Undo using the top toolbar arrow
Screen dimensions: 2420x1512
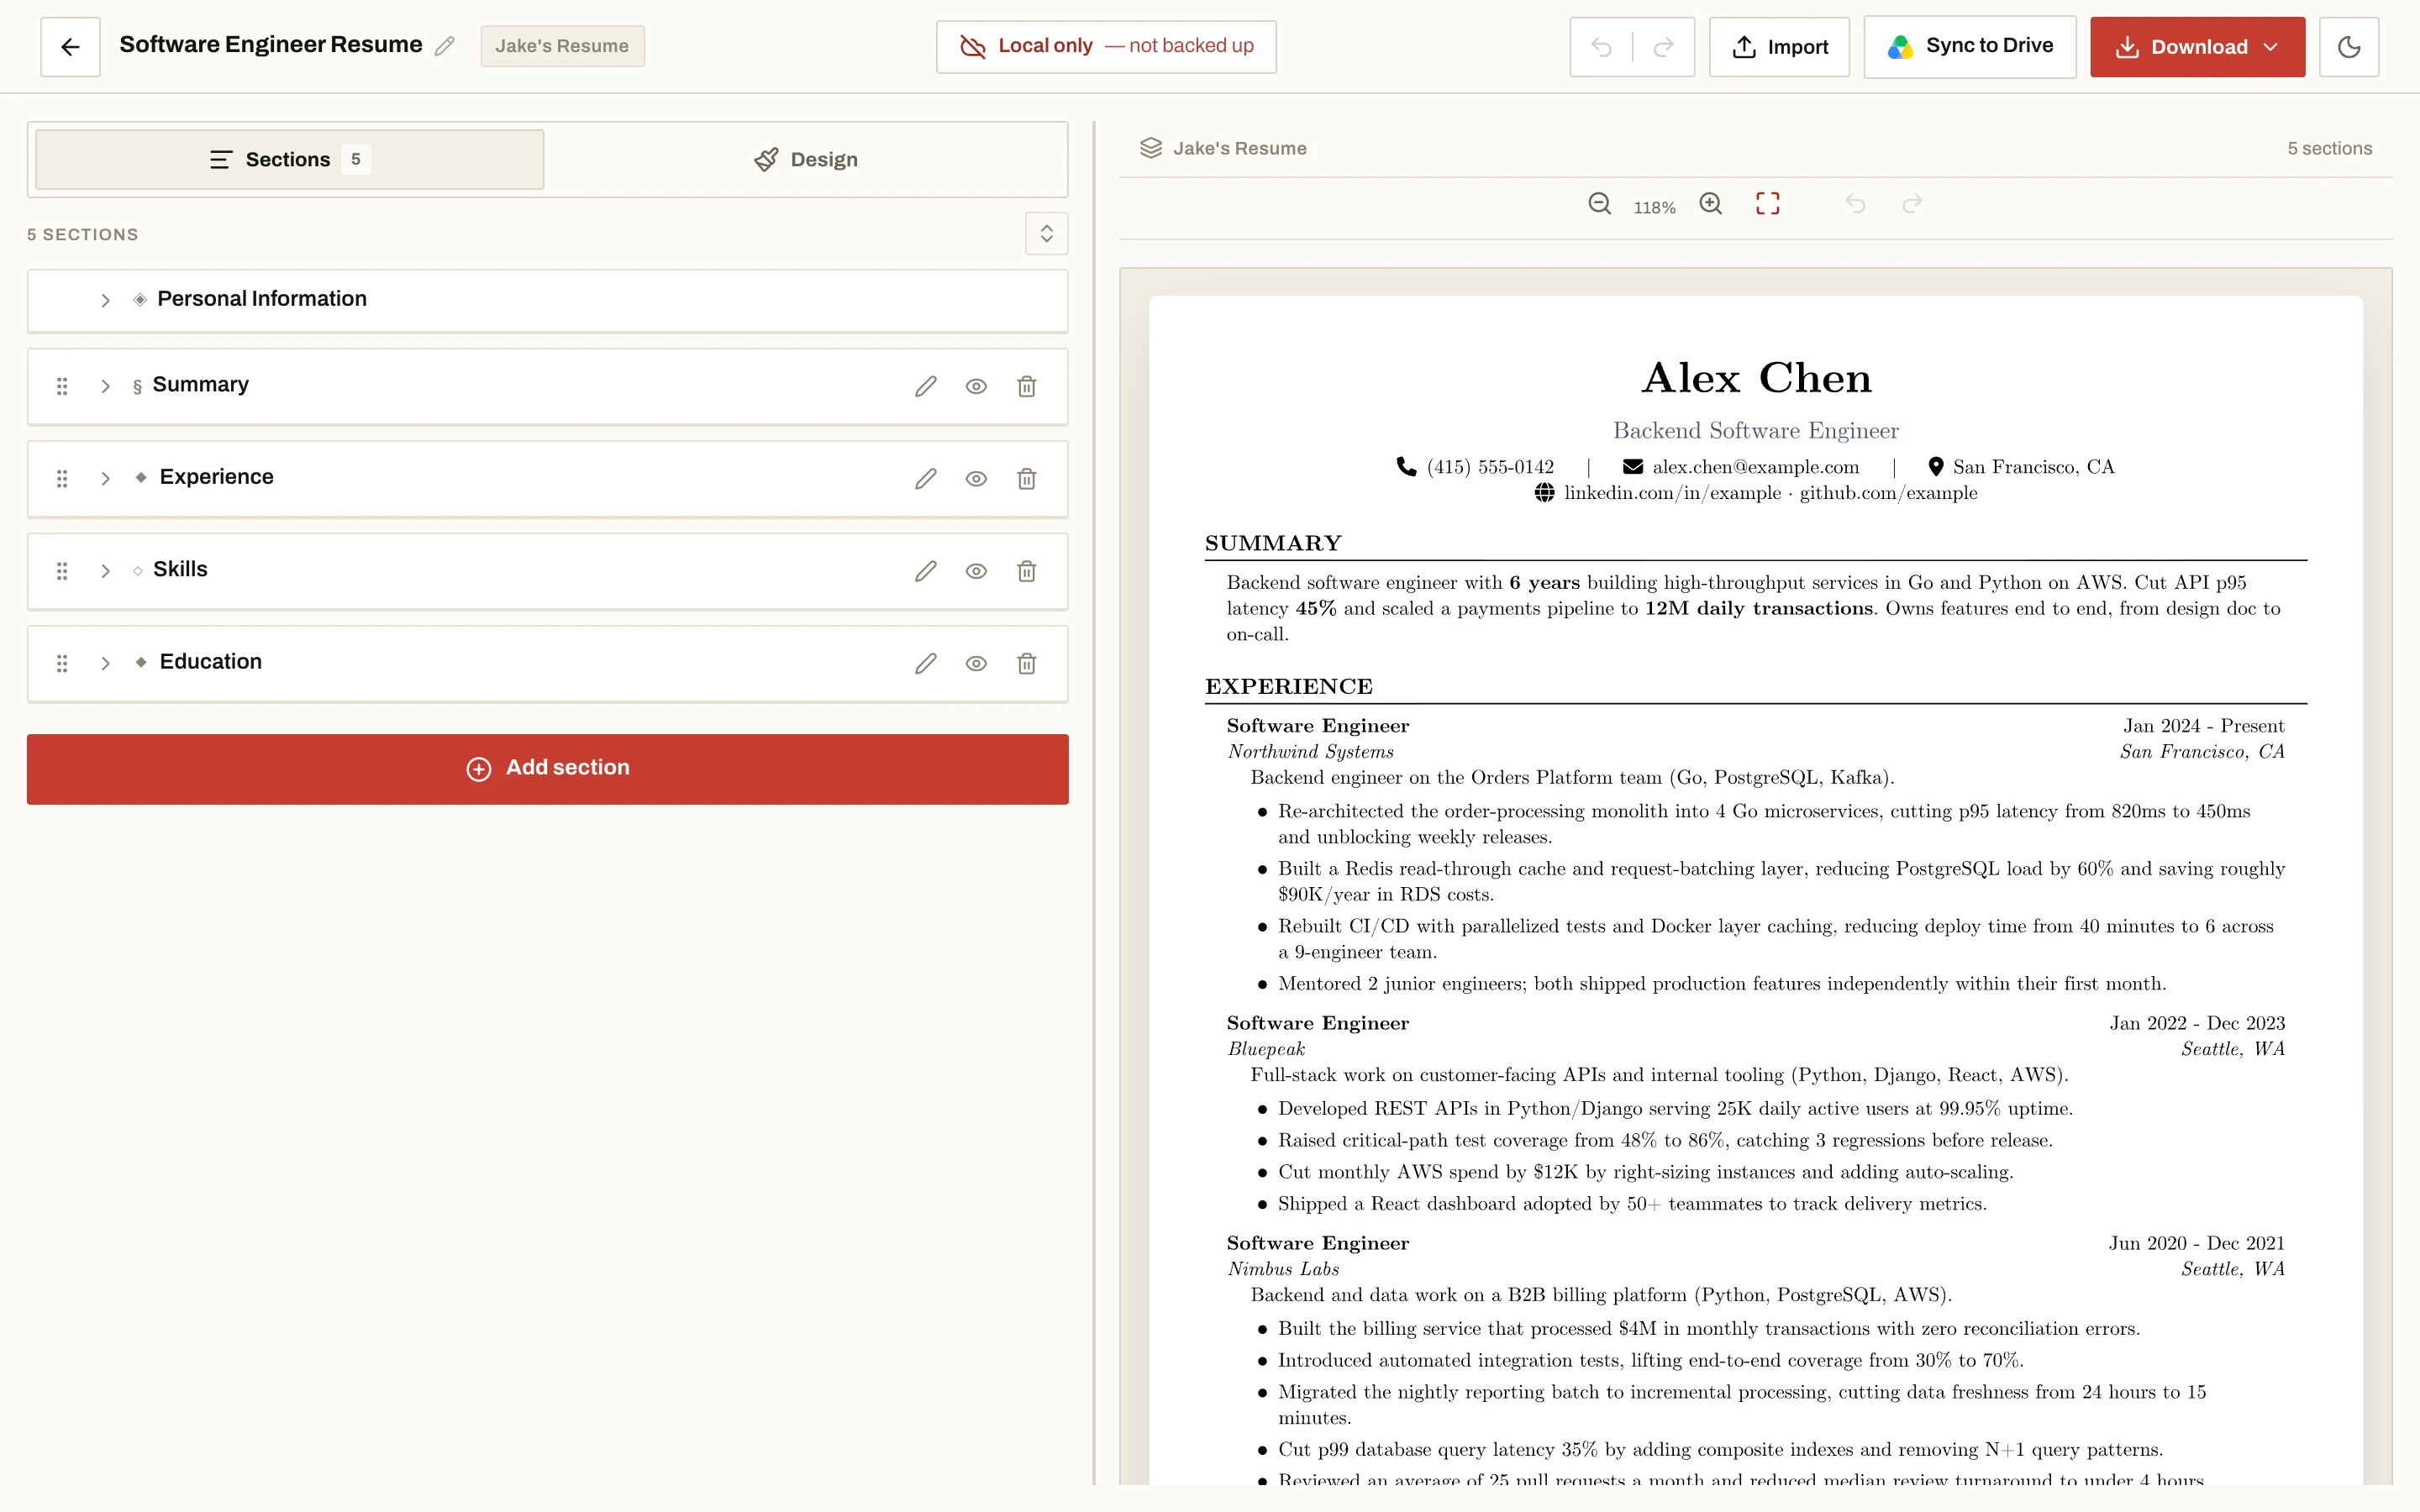click(1601, 47)
